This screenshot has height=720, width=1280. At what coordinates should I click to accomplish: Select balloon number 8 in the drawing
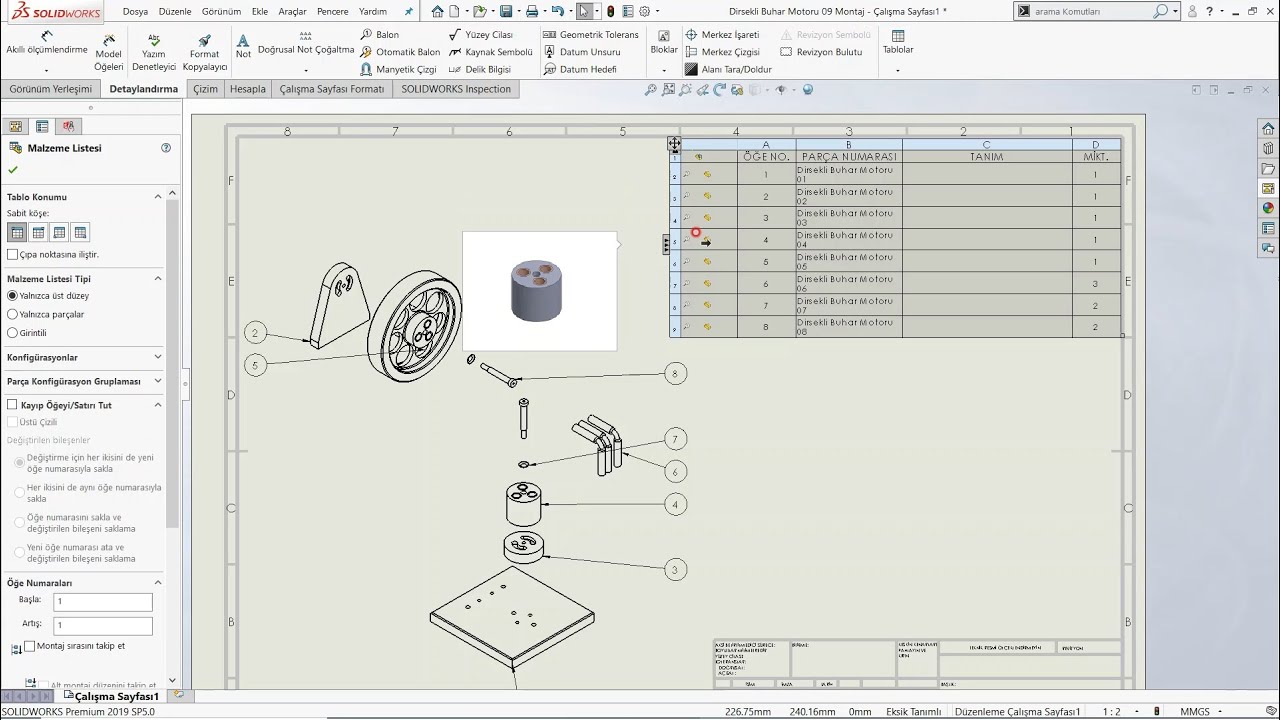click(675, 374)
